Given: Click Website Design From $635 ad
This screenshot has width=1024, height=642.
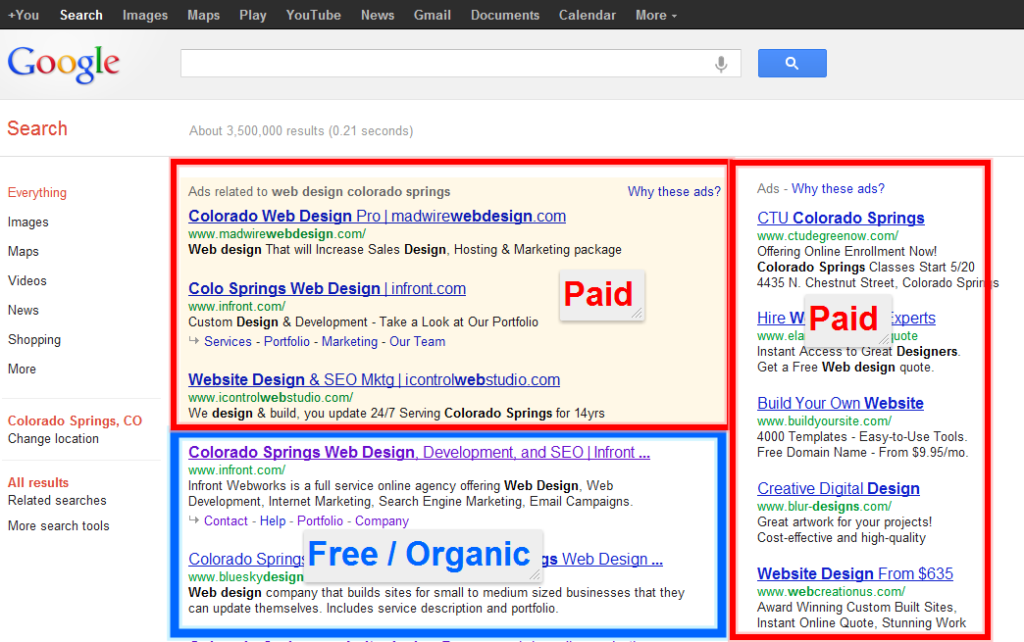Looking at the screenshot, I should [854, 574].
